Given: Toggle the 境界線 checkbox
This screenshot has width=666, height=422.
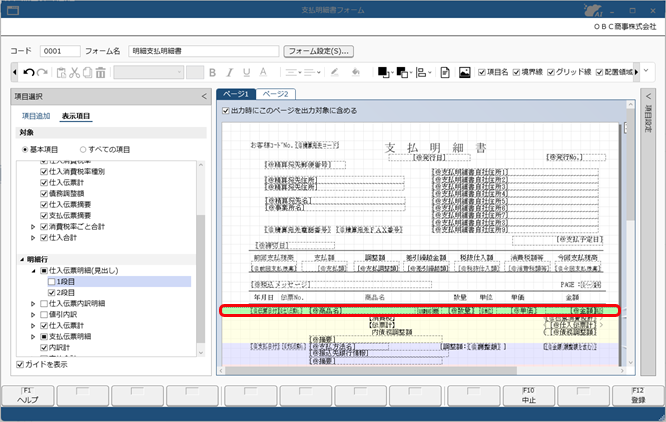Looking at the screenshot, I should [516, 72].
